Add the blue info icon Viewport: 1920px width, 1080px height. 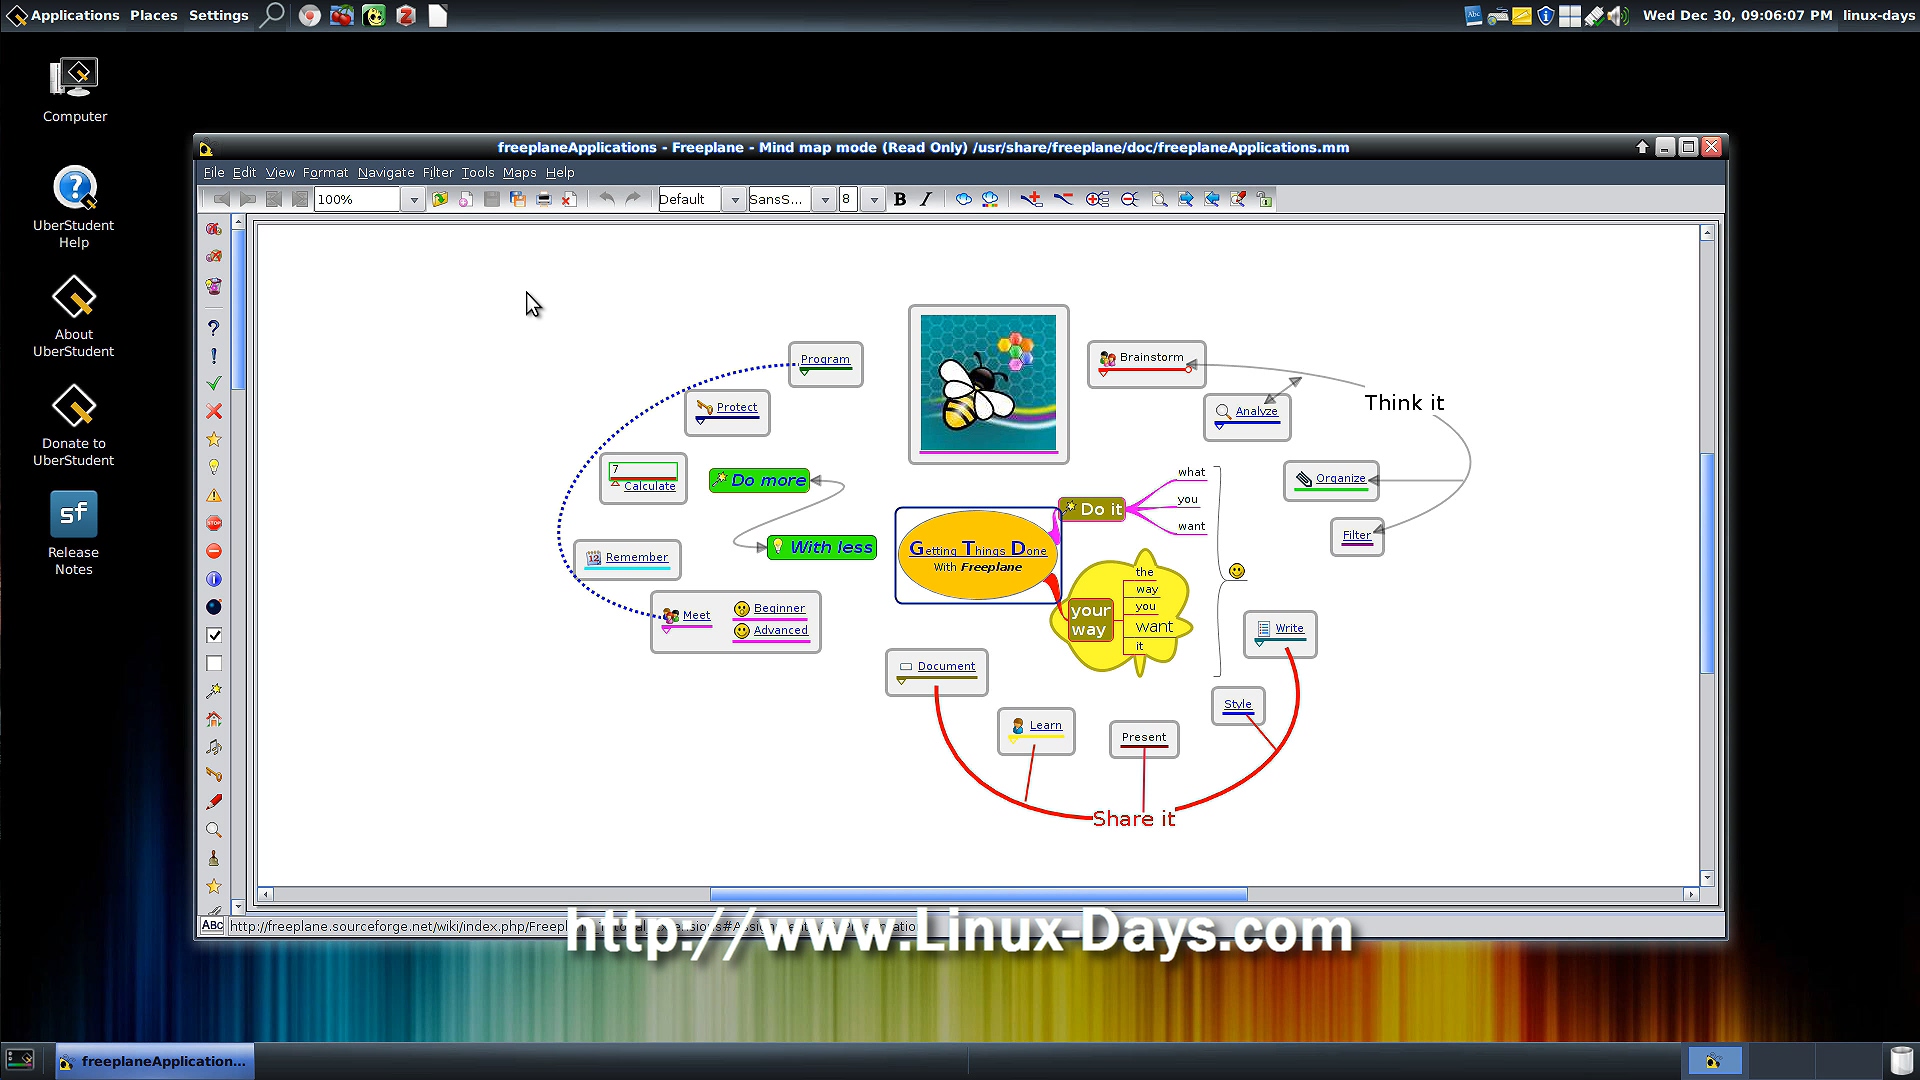213,579
